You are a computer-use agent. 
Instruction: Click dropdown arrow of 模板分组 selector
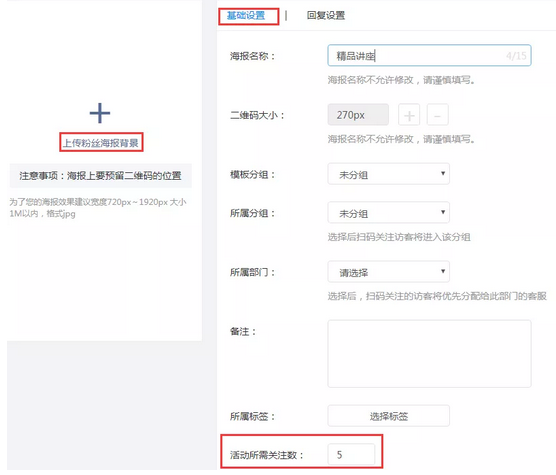tap(443, 173)
